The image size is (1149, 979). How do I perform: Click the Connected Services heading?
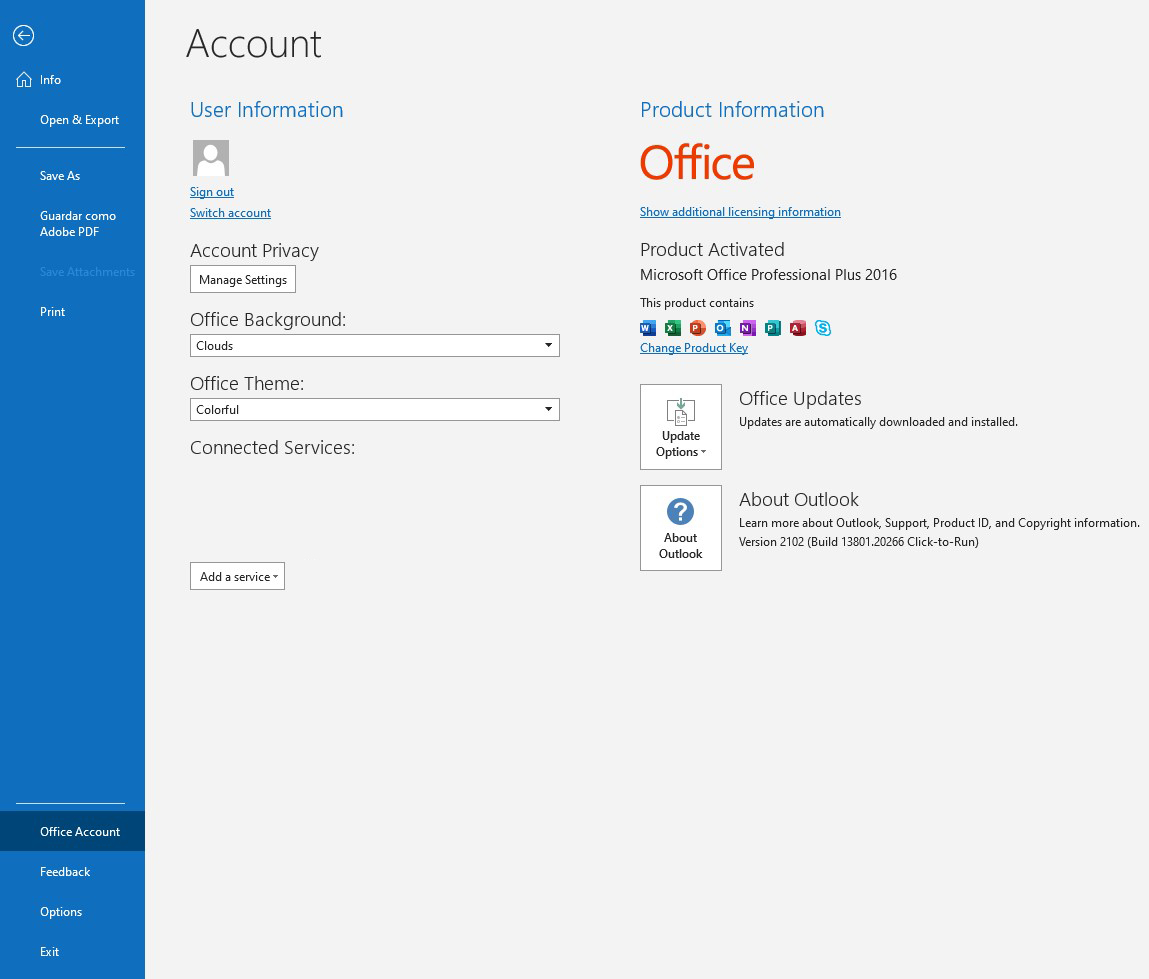(273, 447)
